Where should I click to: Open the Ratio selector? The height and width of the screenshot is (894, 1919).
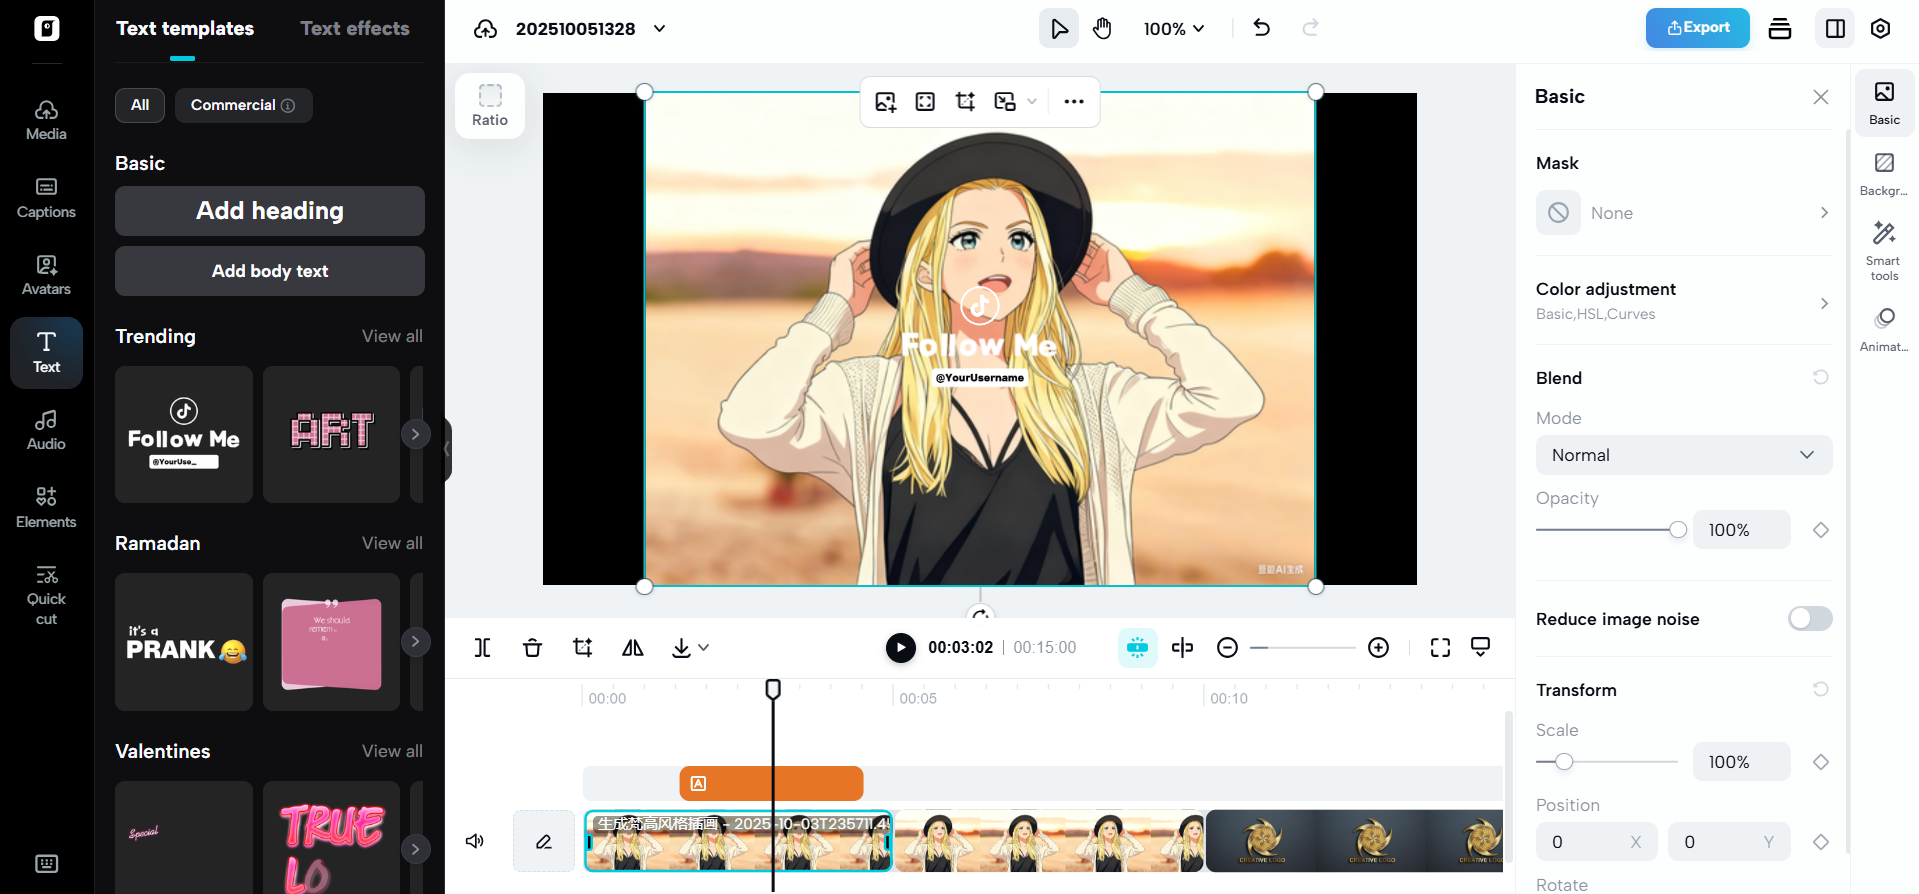coord(490,105)
